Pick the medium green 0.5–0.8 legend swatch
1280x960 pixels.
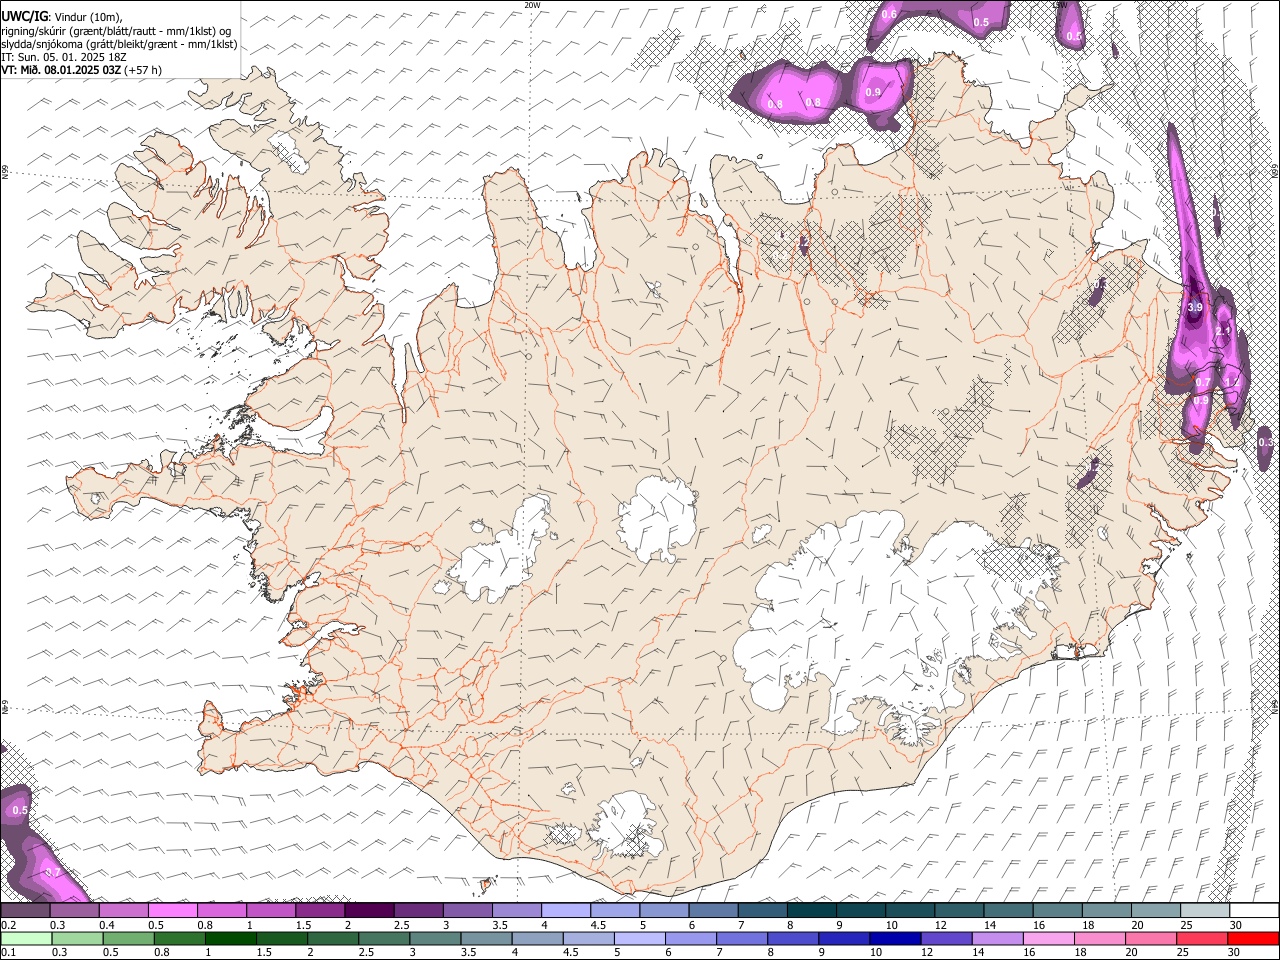pyautogui.click(x=128, y=938)
